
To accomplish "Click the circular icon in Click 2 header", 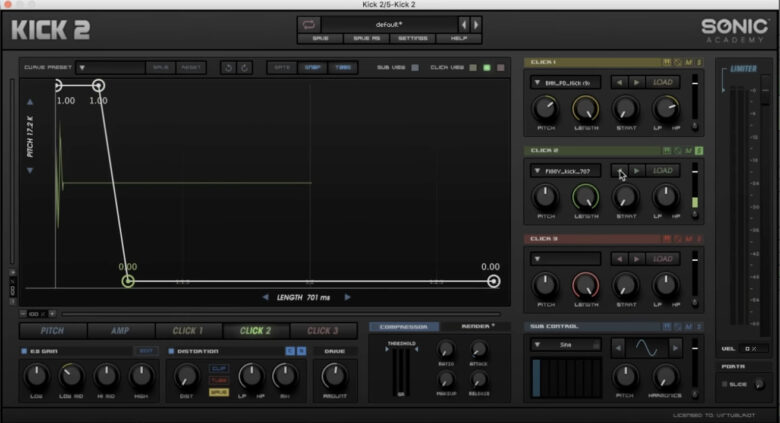I will coord(678,150).
